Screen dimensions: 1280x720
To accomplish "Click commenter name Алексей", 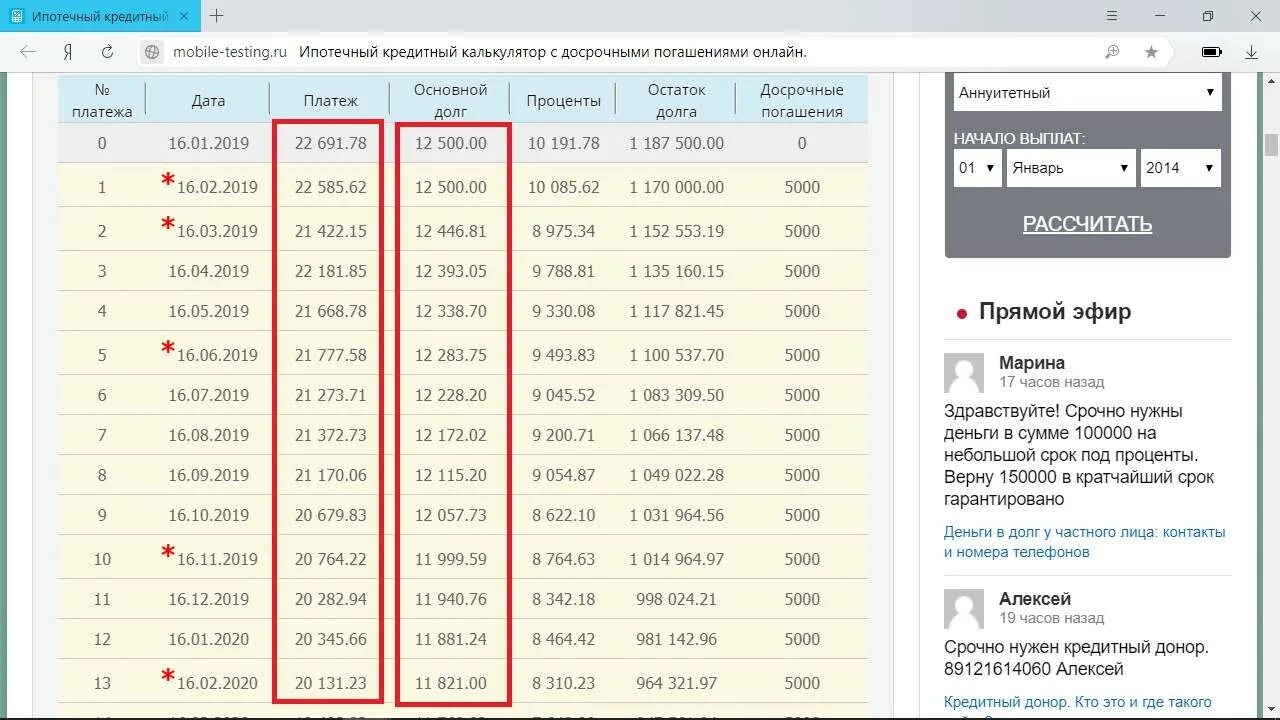I will tap(1035, 598).
